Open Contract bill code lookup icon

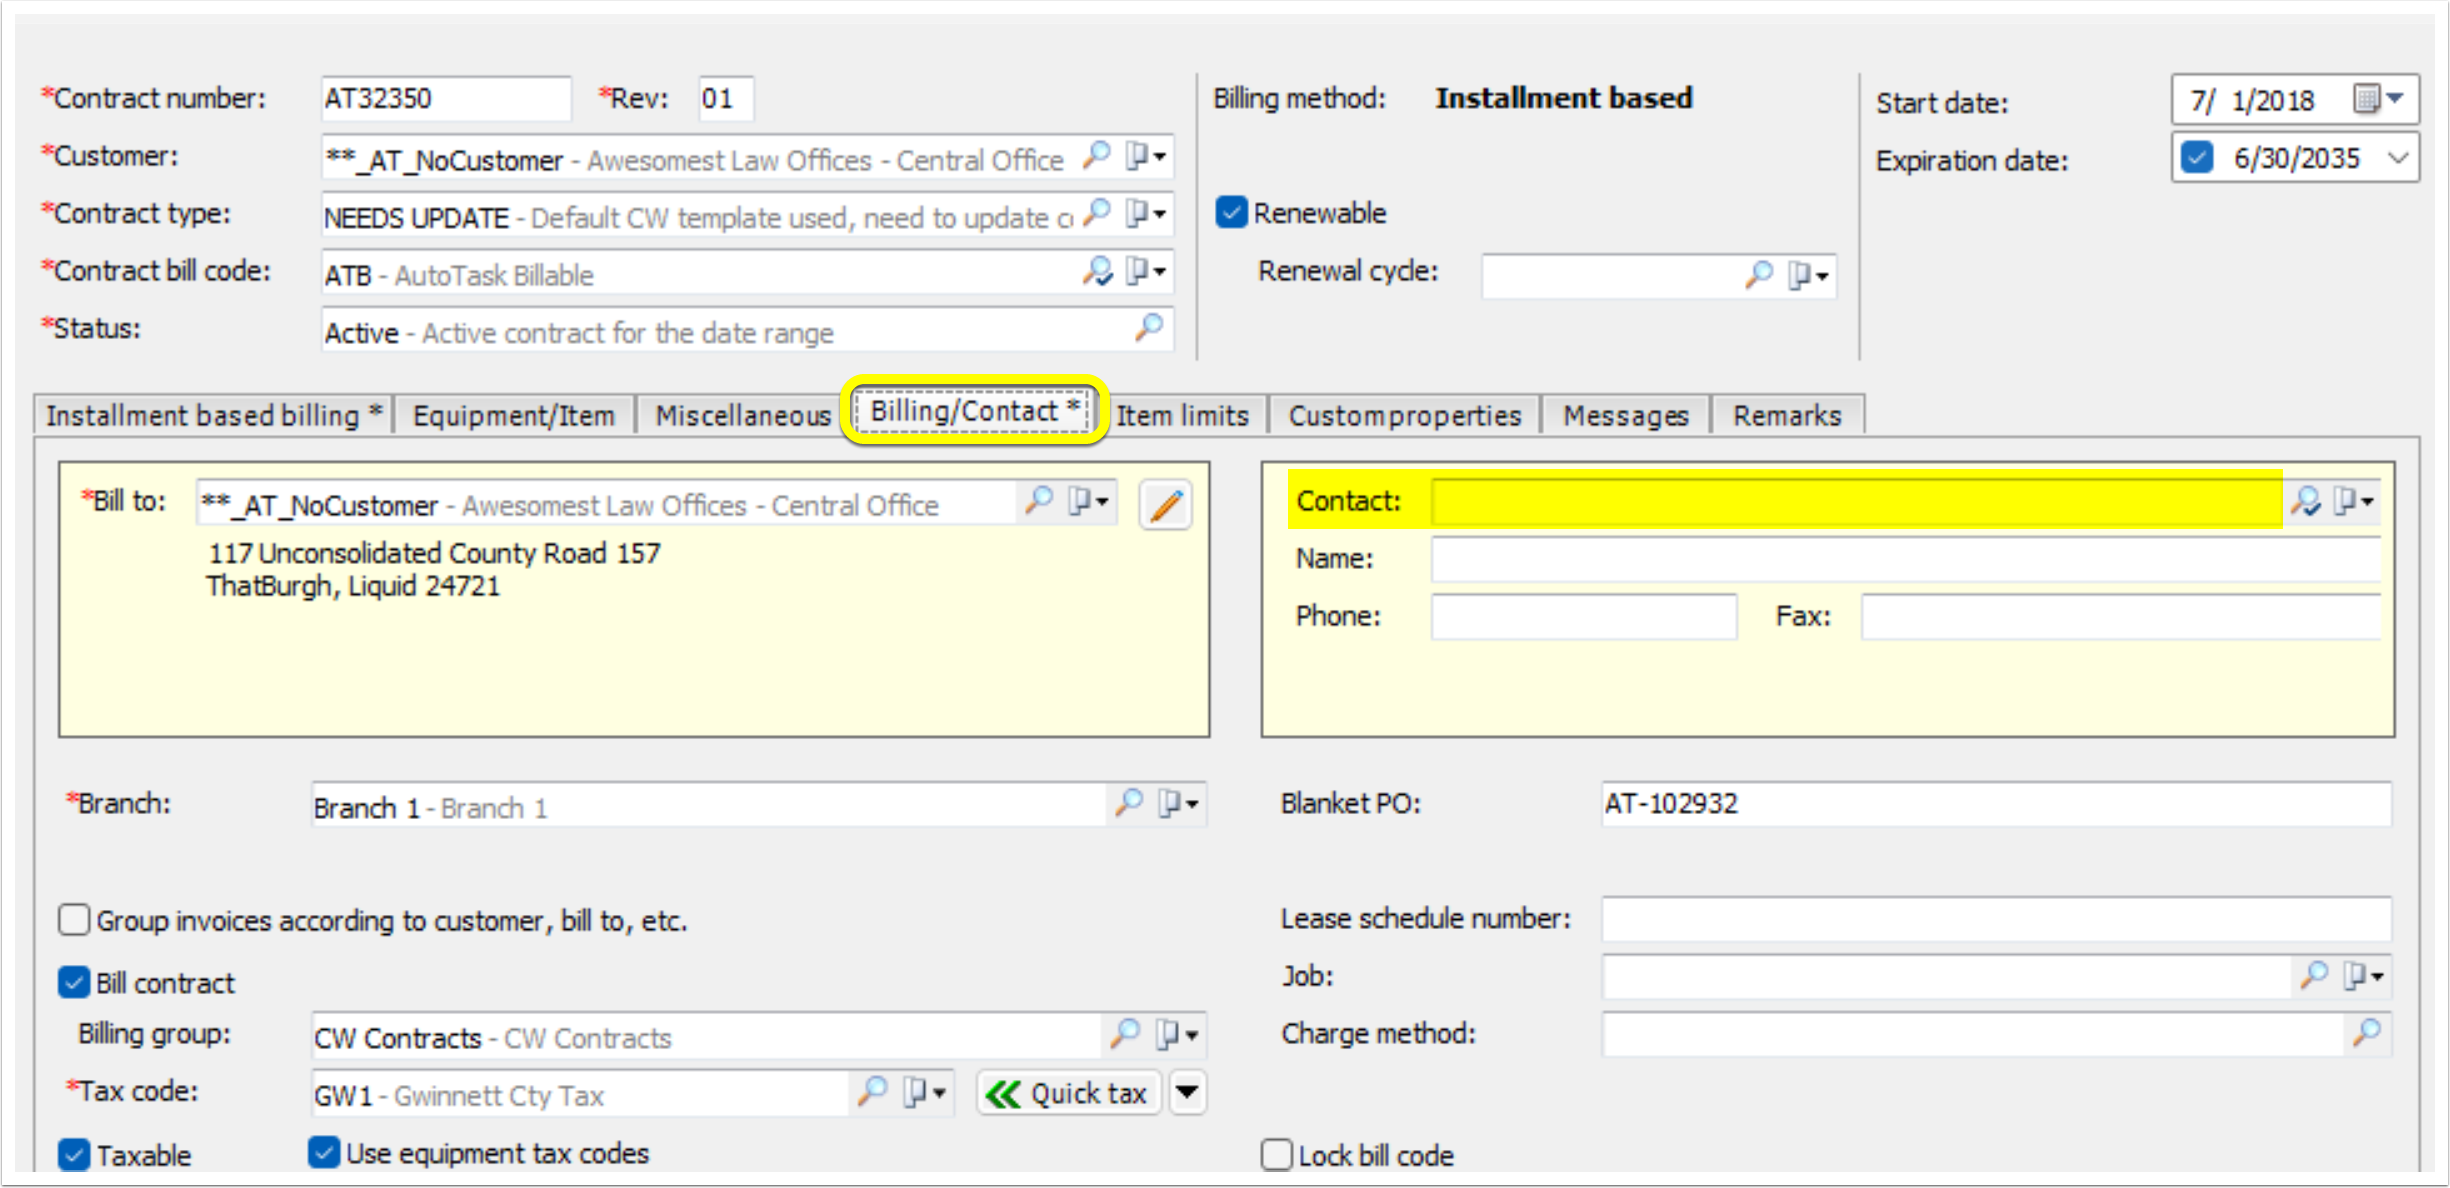pyautogui.click(x=1097, y=271)
